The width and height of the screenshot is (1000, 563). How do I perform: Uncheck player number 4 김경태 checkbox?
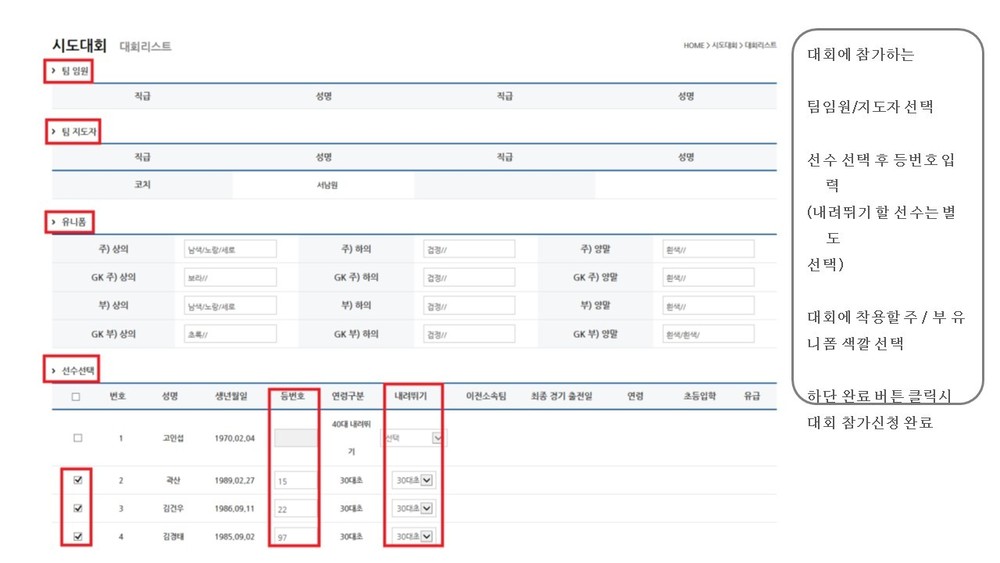point(78,536)
